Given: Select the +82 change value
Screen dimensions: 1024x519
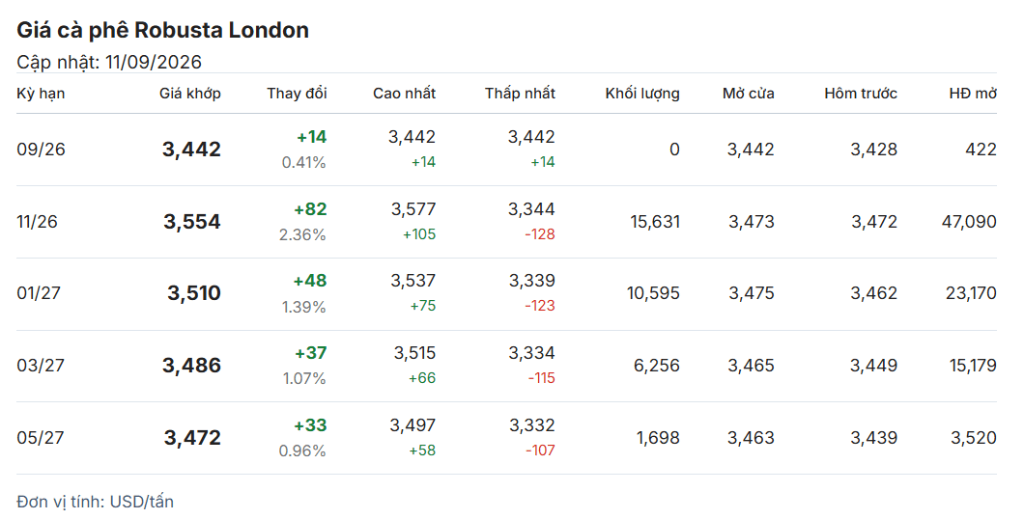Looking at the screenshot, I should click(310, 209).
